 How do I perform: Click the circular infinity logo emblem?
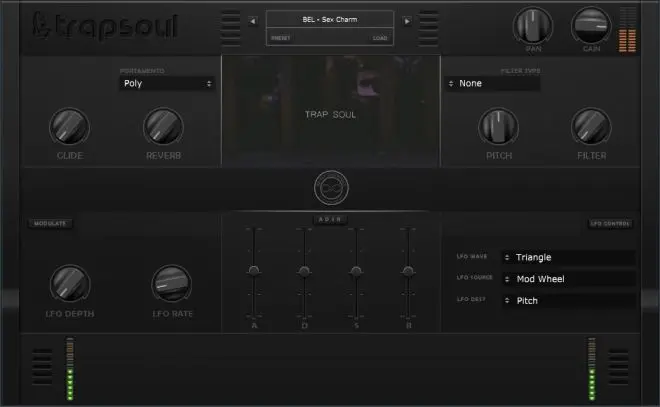(x=331, y=188)
